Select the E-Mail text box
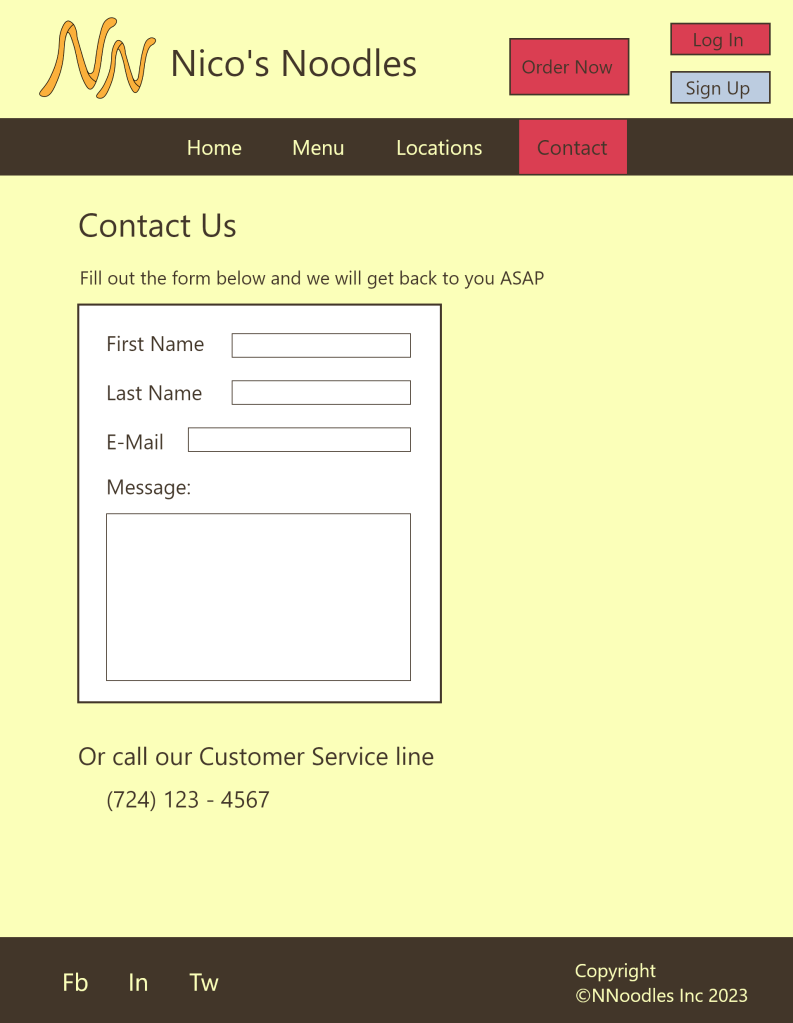This screenshot has height=1023, width=793. (299, 440)
